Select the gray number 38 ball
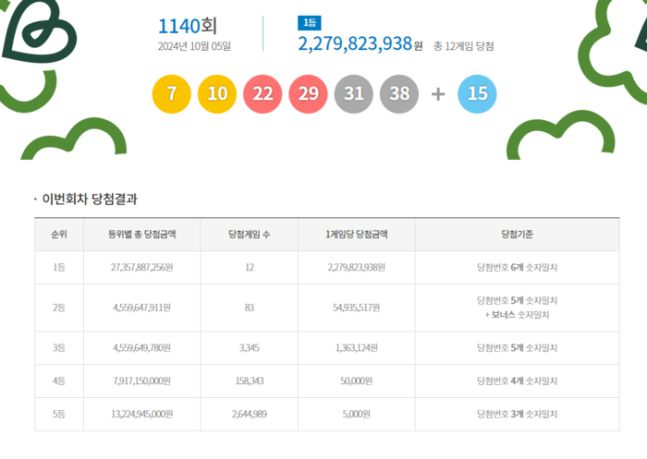647x459 pixels. (x=400, y=94)
